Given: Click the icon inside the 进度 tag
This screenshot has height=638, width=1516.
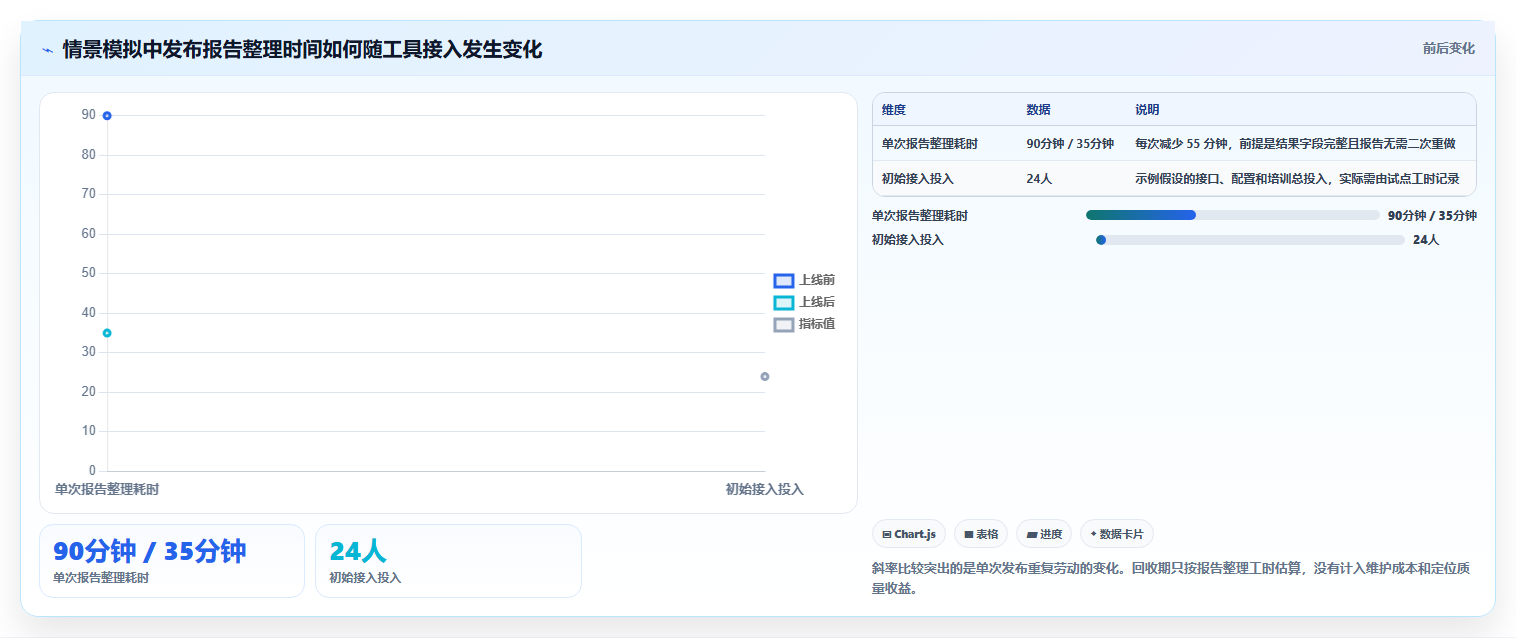Looking at the screenshot, I should point(1031,535).
